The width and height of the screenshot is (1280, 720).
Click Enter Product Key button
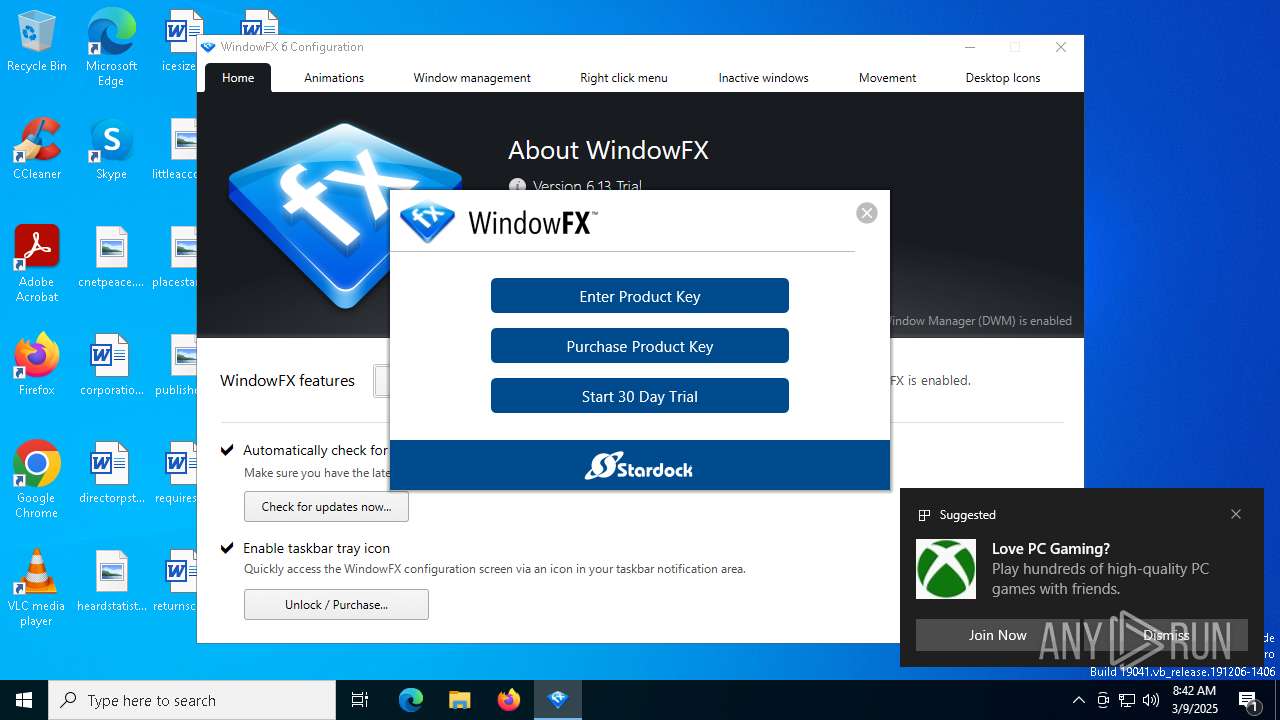click(x=640, y=296)
